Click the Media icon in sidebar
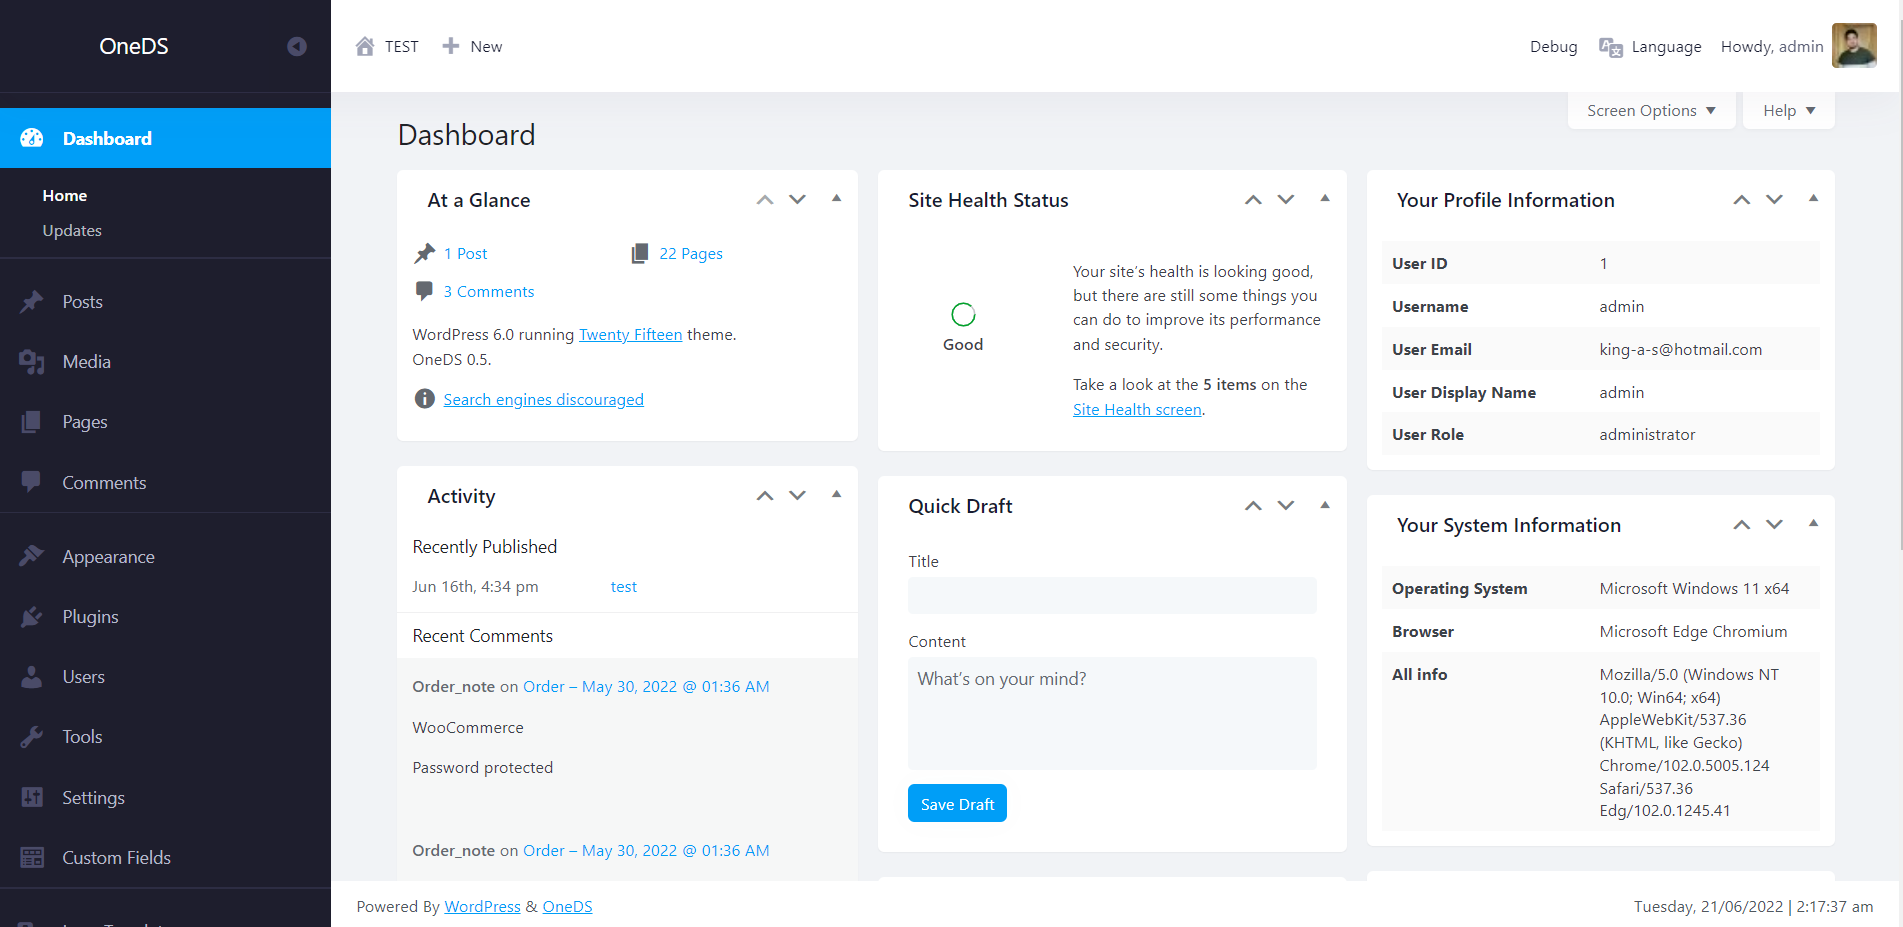1903x927 pixels. point(32,362)
